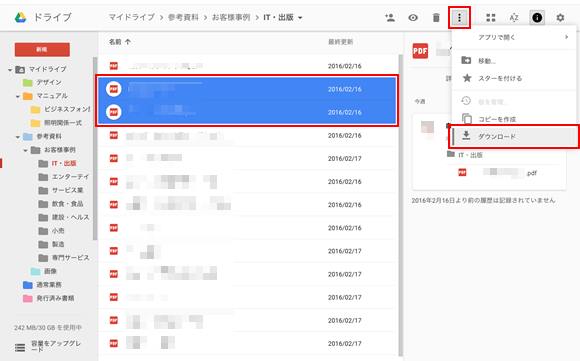Click お客様事例 in the breadcrumb

[231, 17]
